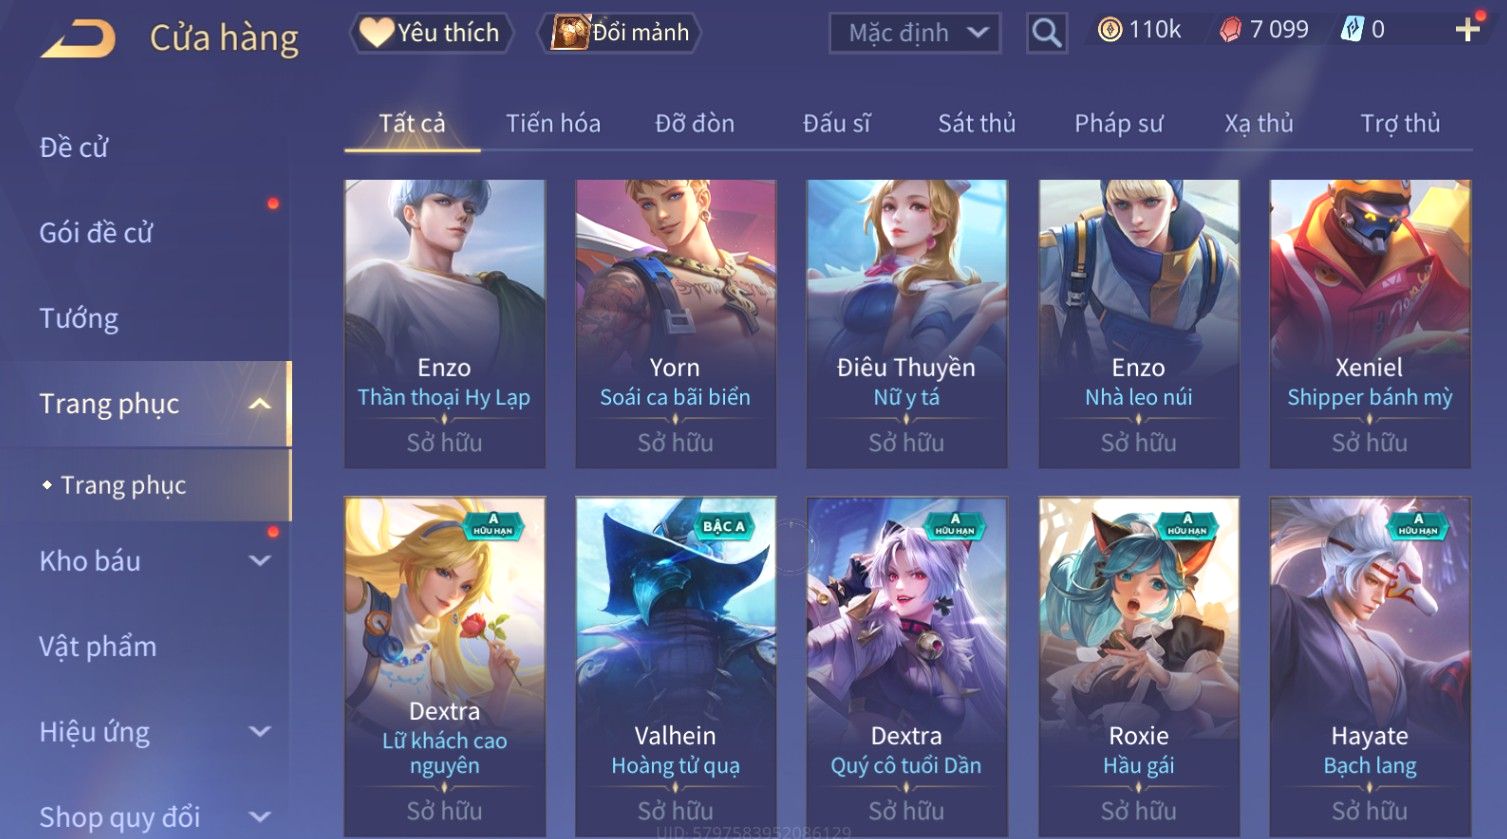
Task: Expand the Kho báu sidebar section
Action: click(260, 561)
